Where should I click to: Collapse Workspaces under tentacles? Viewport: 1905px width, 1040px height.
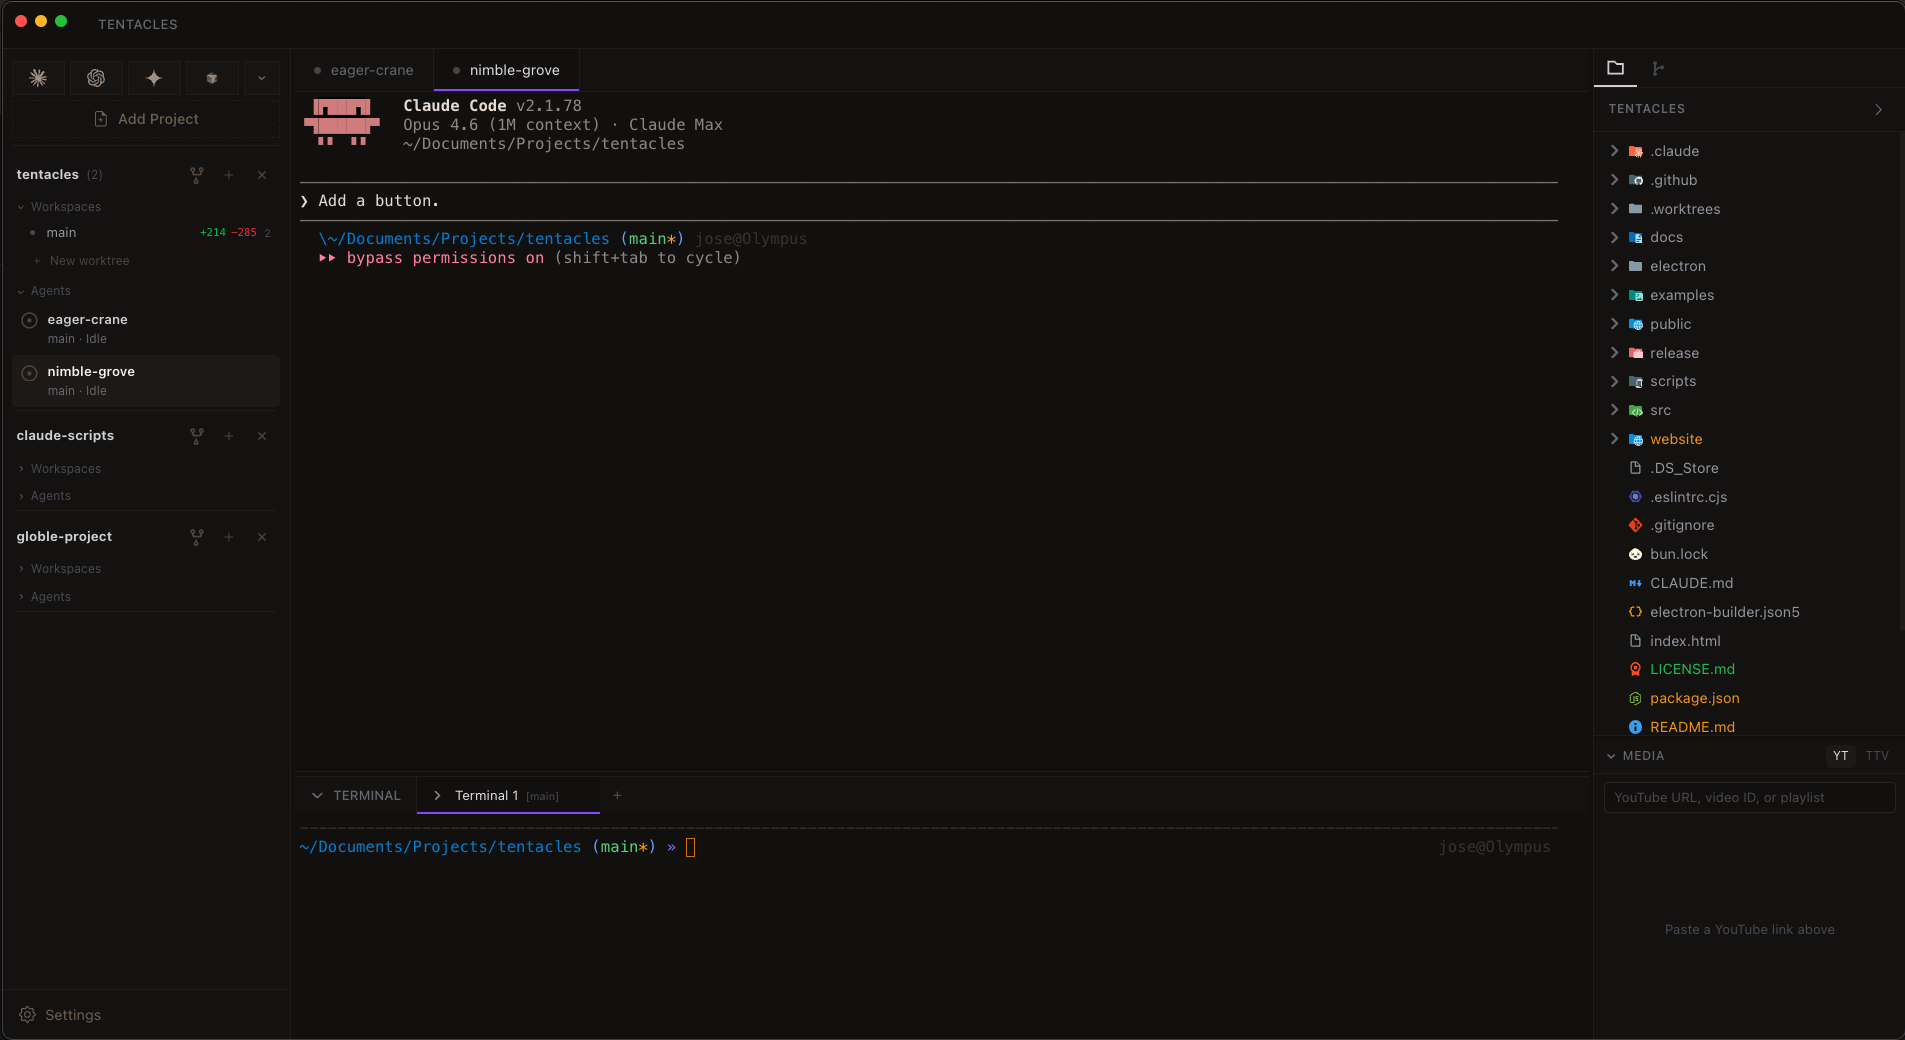21,207
